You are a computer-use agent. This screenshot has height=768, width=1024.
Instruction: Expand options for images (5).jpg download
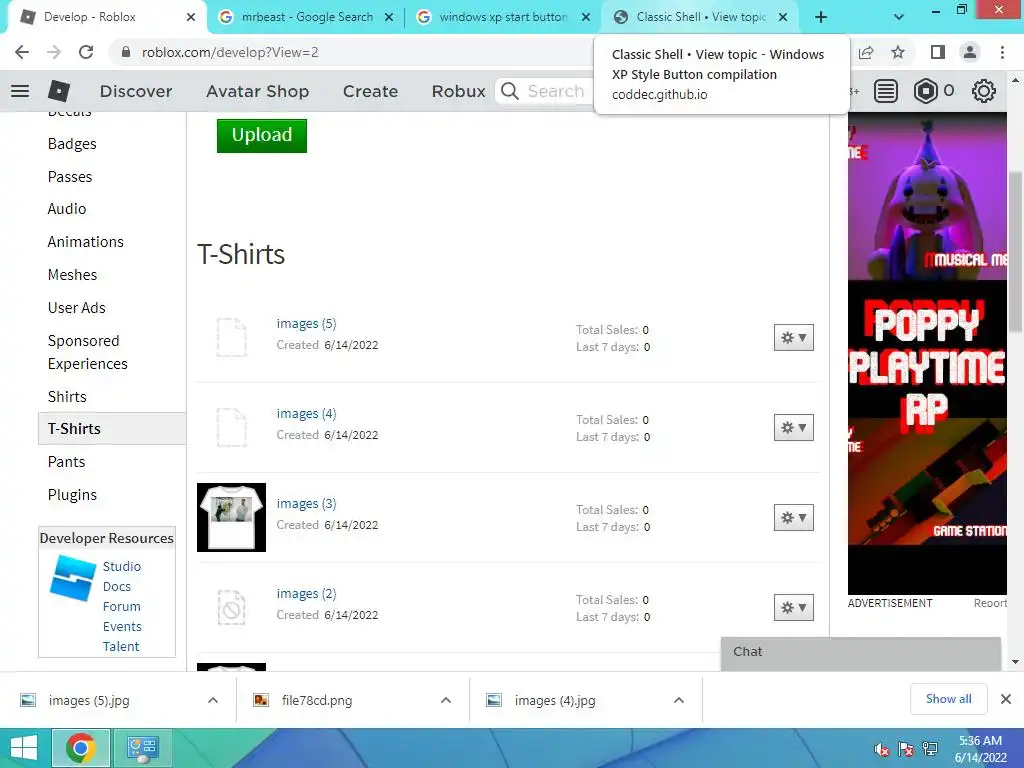pyautogui.click(x=213, y=700)
